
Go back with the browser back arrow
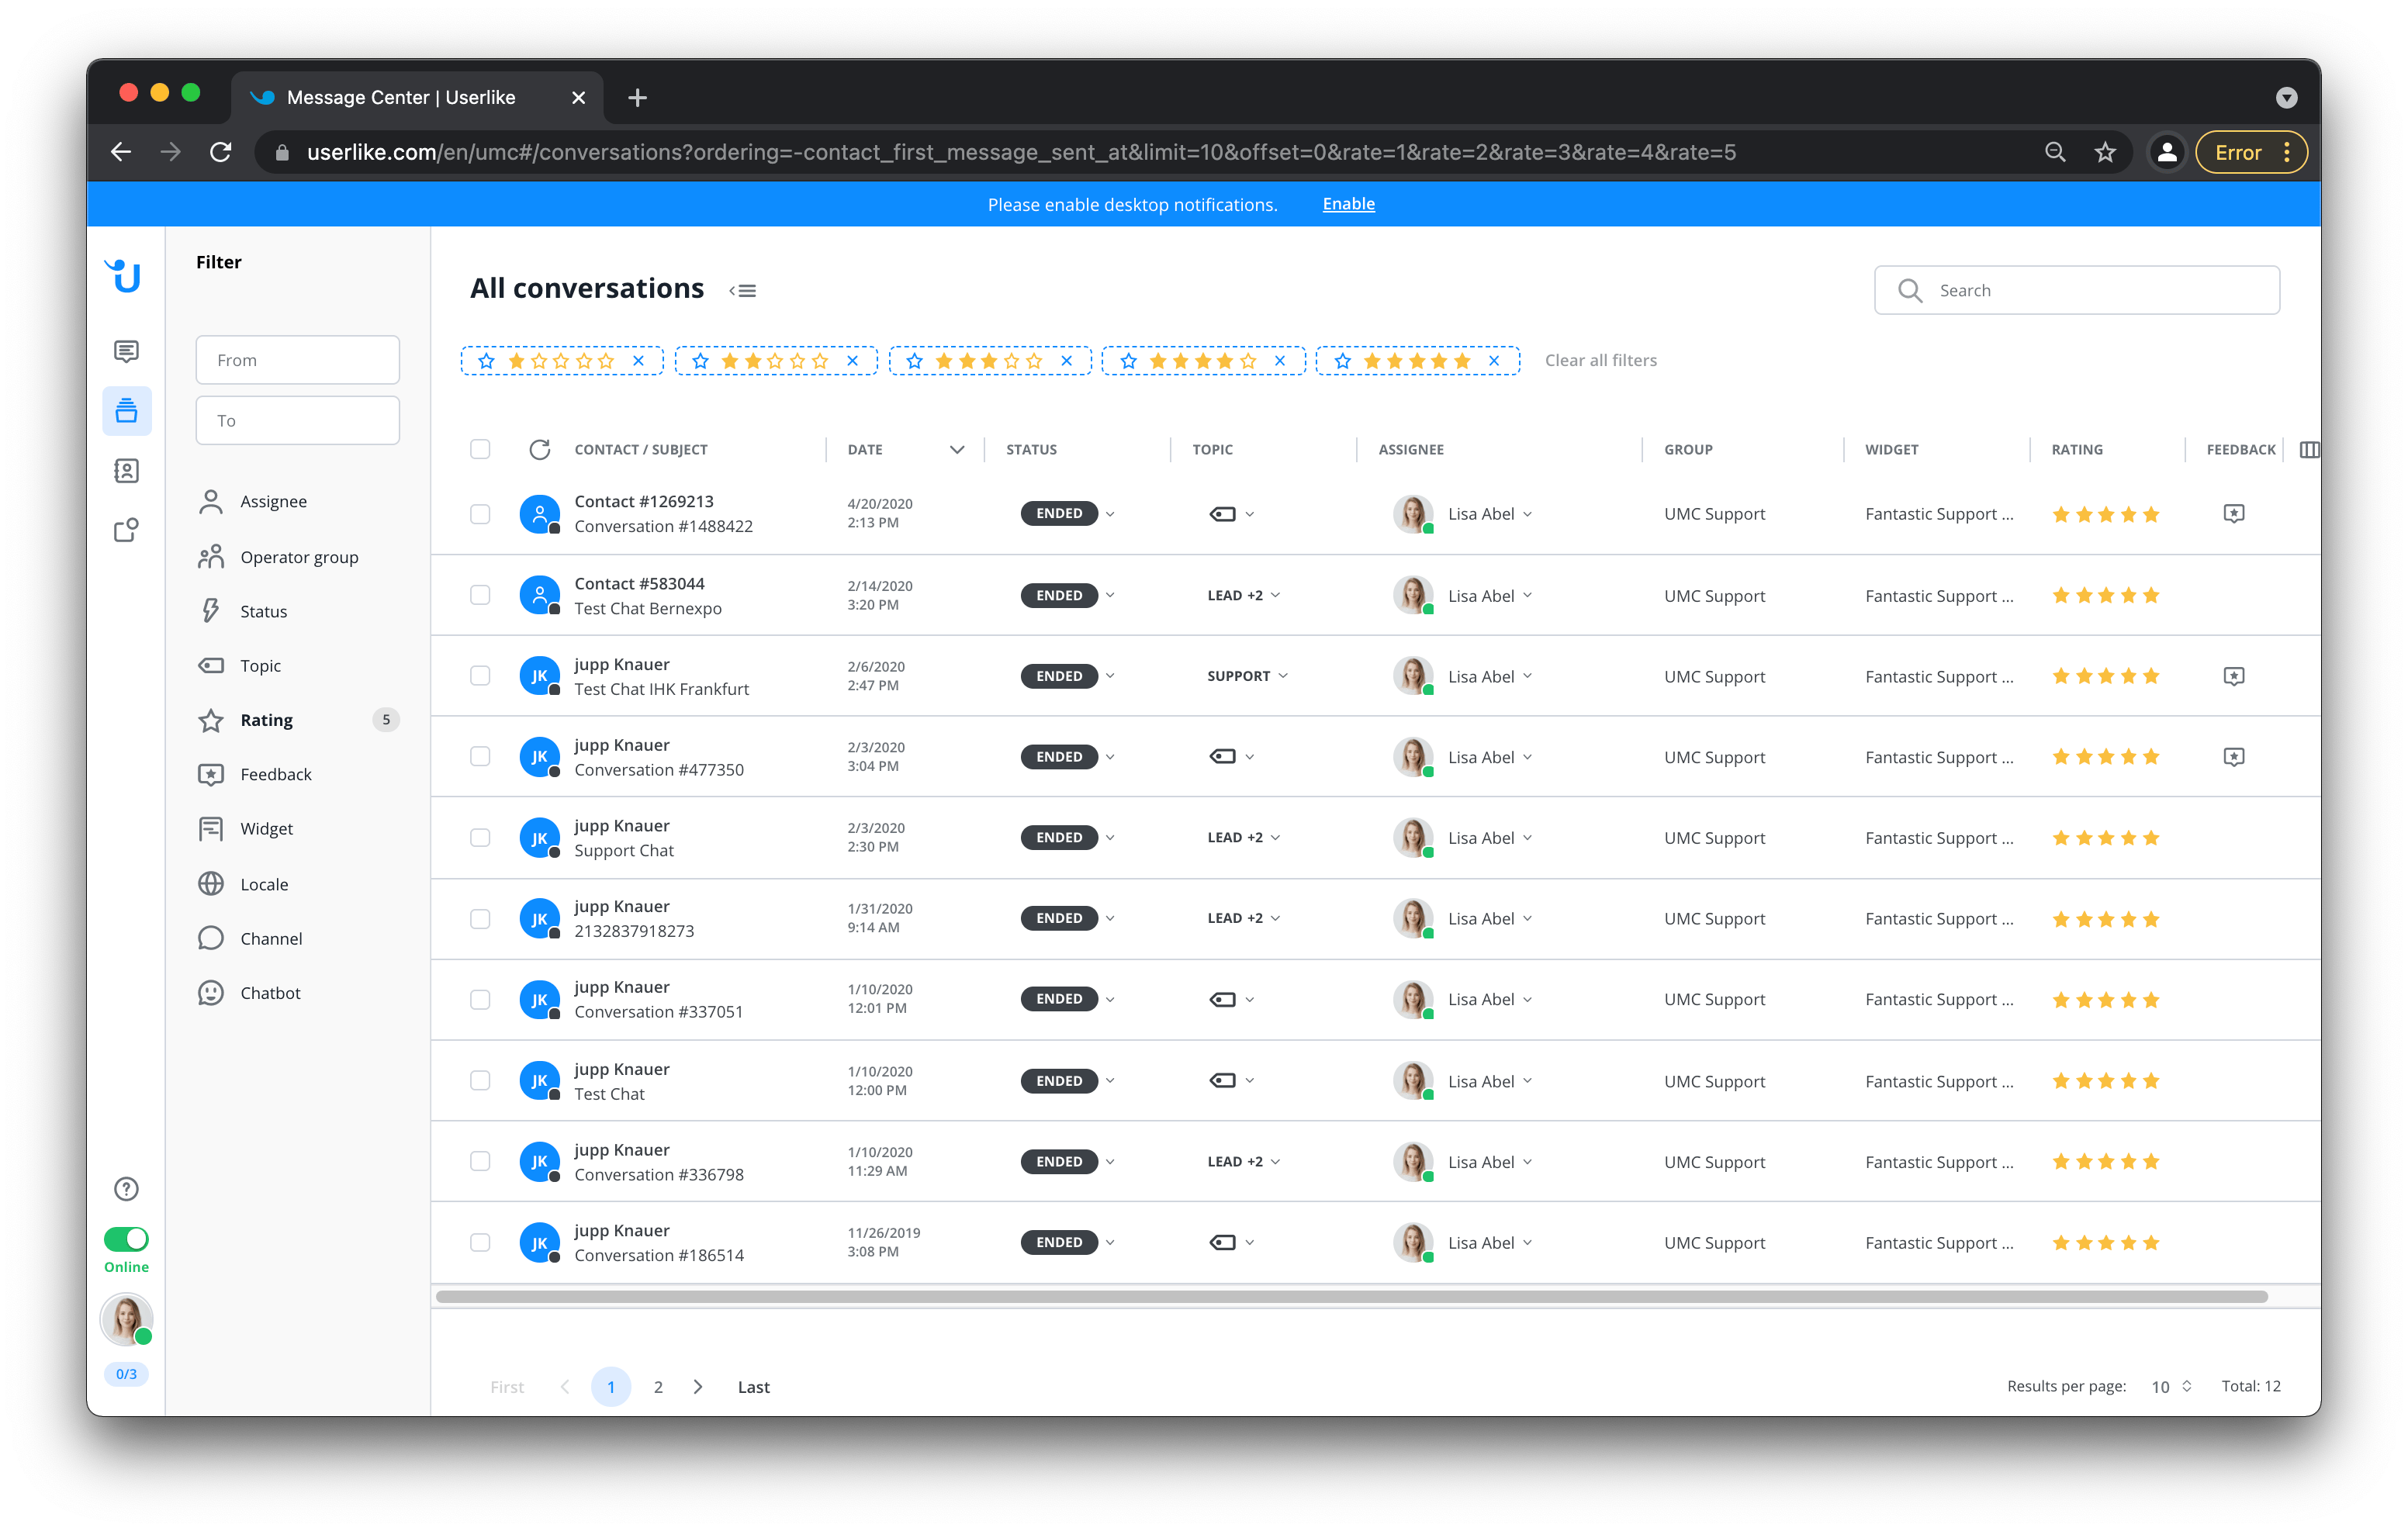point(121,152)
